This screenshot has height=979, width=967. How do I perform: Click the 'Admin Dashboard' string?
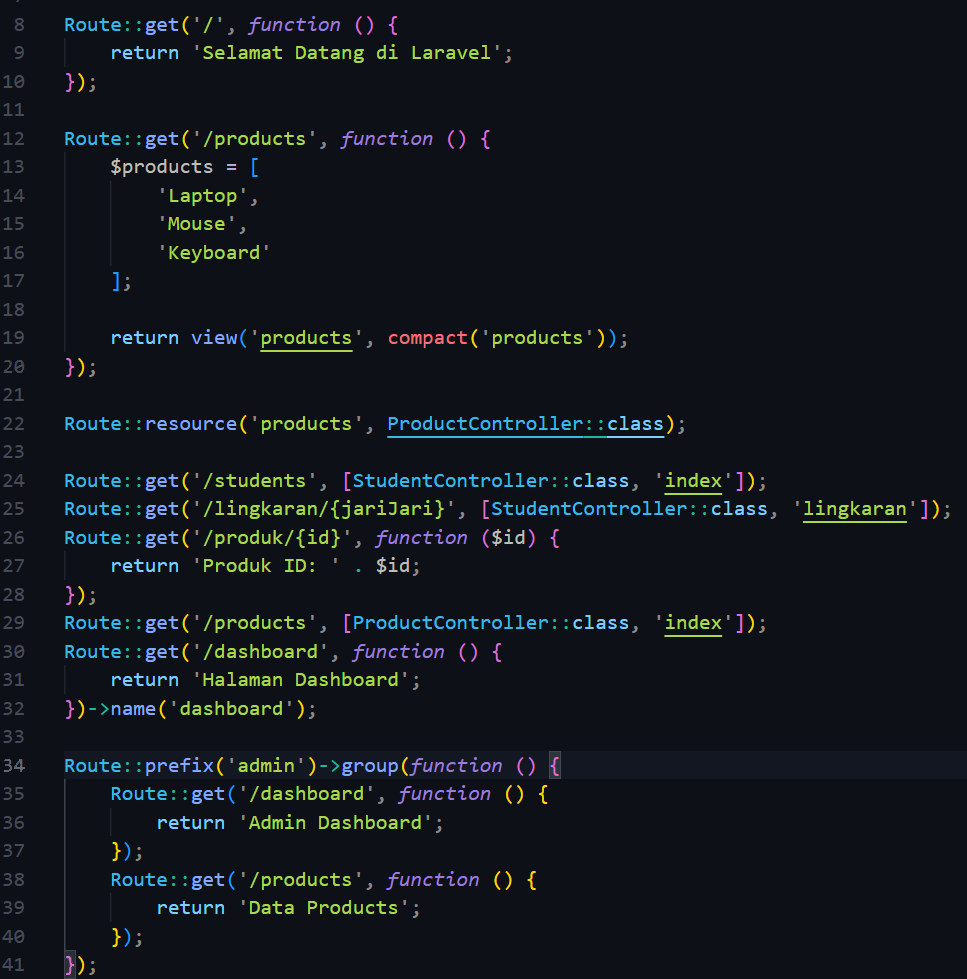coord(335,823)
